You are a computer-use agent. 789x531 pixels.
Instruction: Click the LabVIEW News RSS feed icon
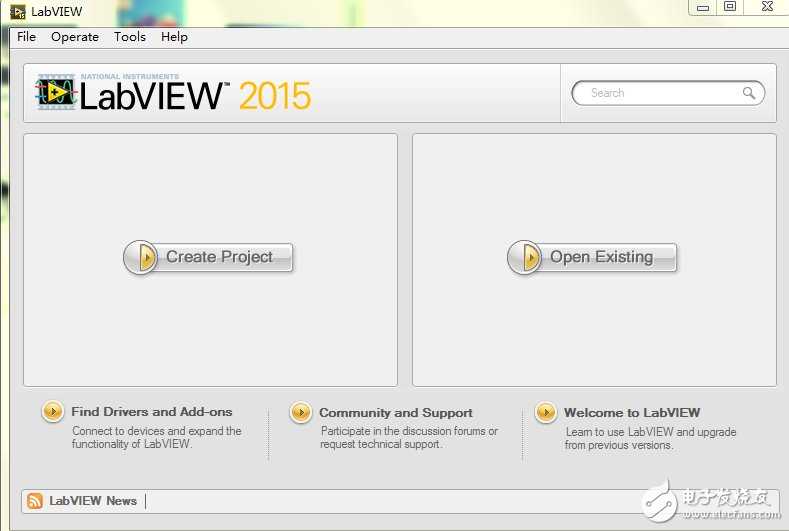[35, 501]
